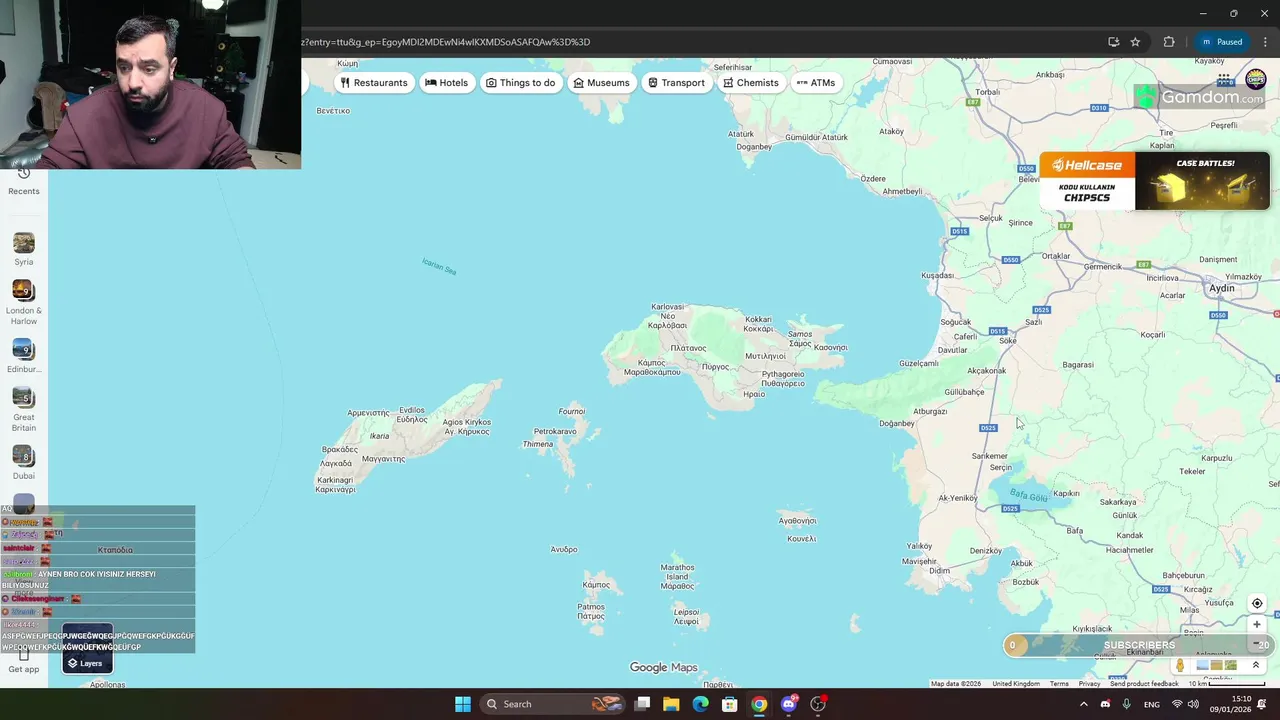Click the Söke town label
Screen dimensions: 1280x720
[1008, 341]
